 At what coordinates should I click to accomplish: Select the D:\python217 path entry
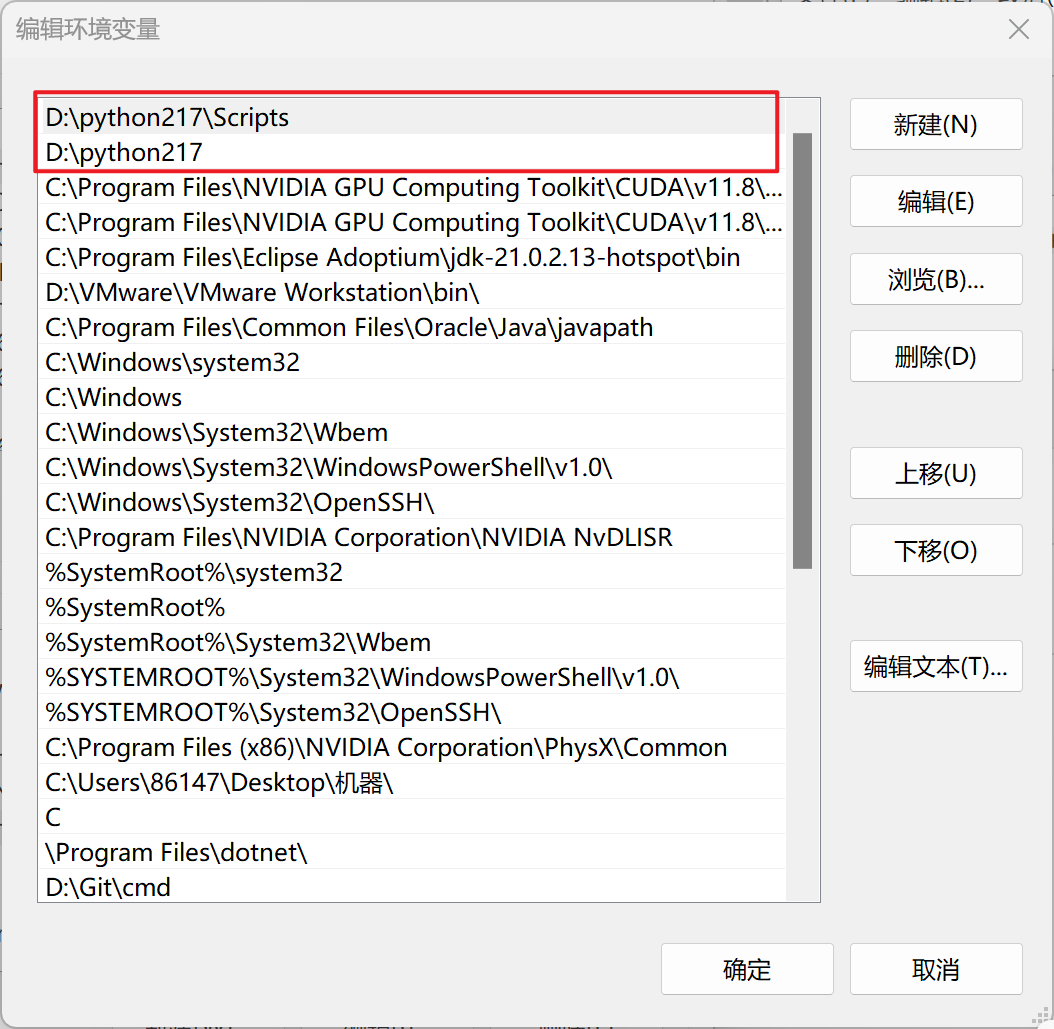coord(124,153)
